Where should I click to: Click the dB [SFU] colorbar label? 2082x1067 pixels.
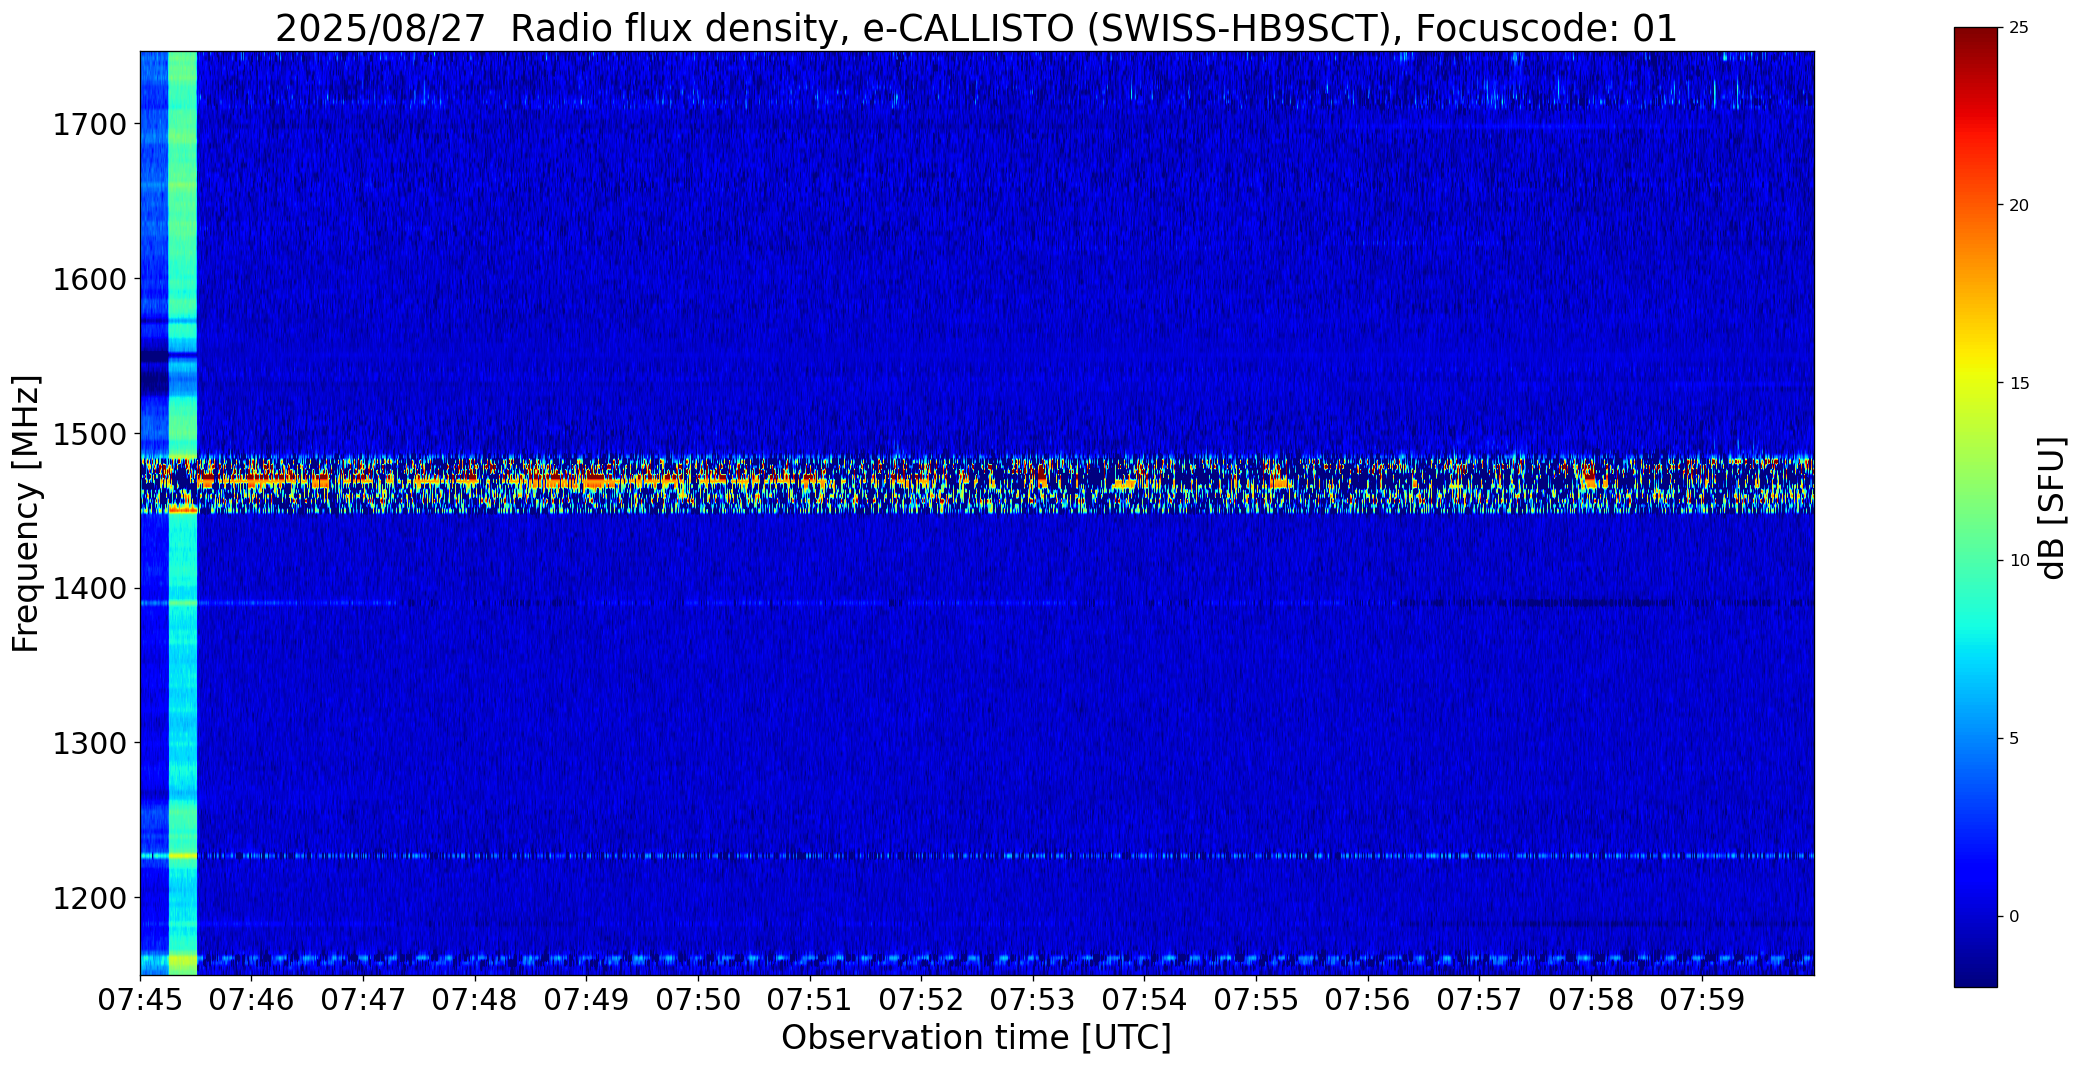coord(2052,508)
